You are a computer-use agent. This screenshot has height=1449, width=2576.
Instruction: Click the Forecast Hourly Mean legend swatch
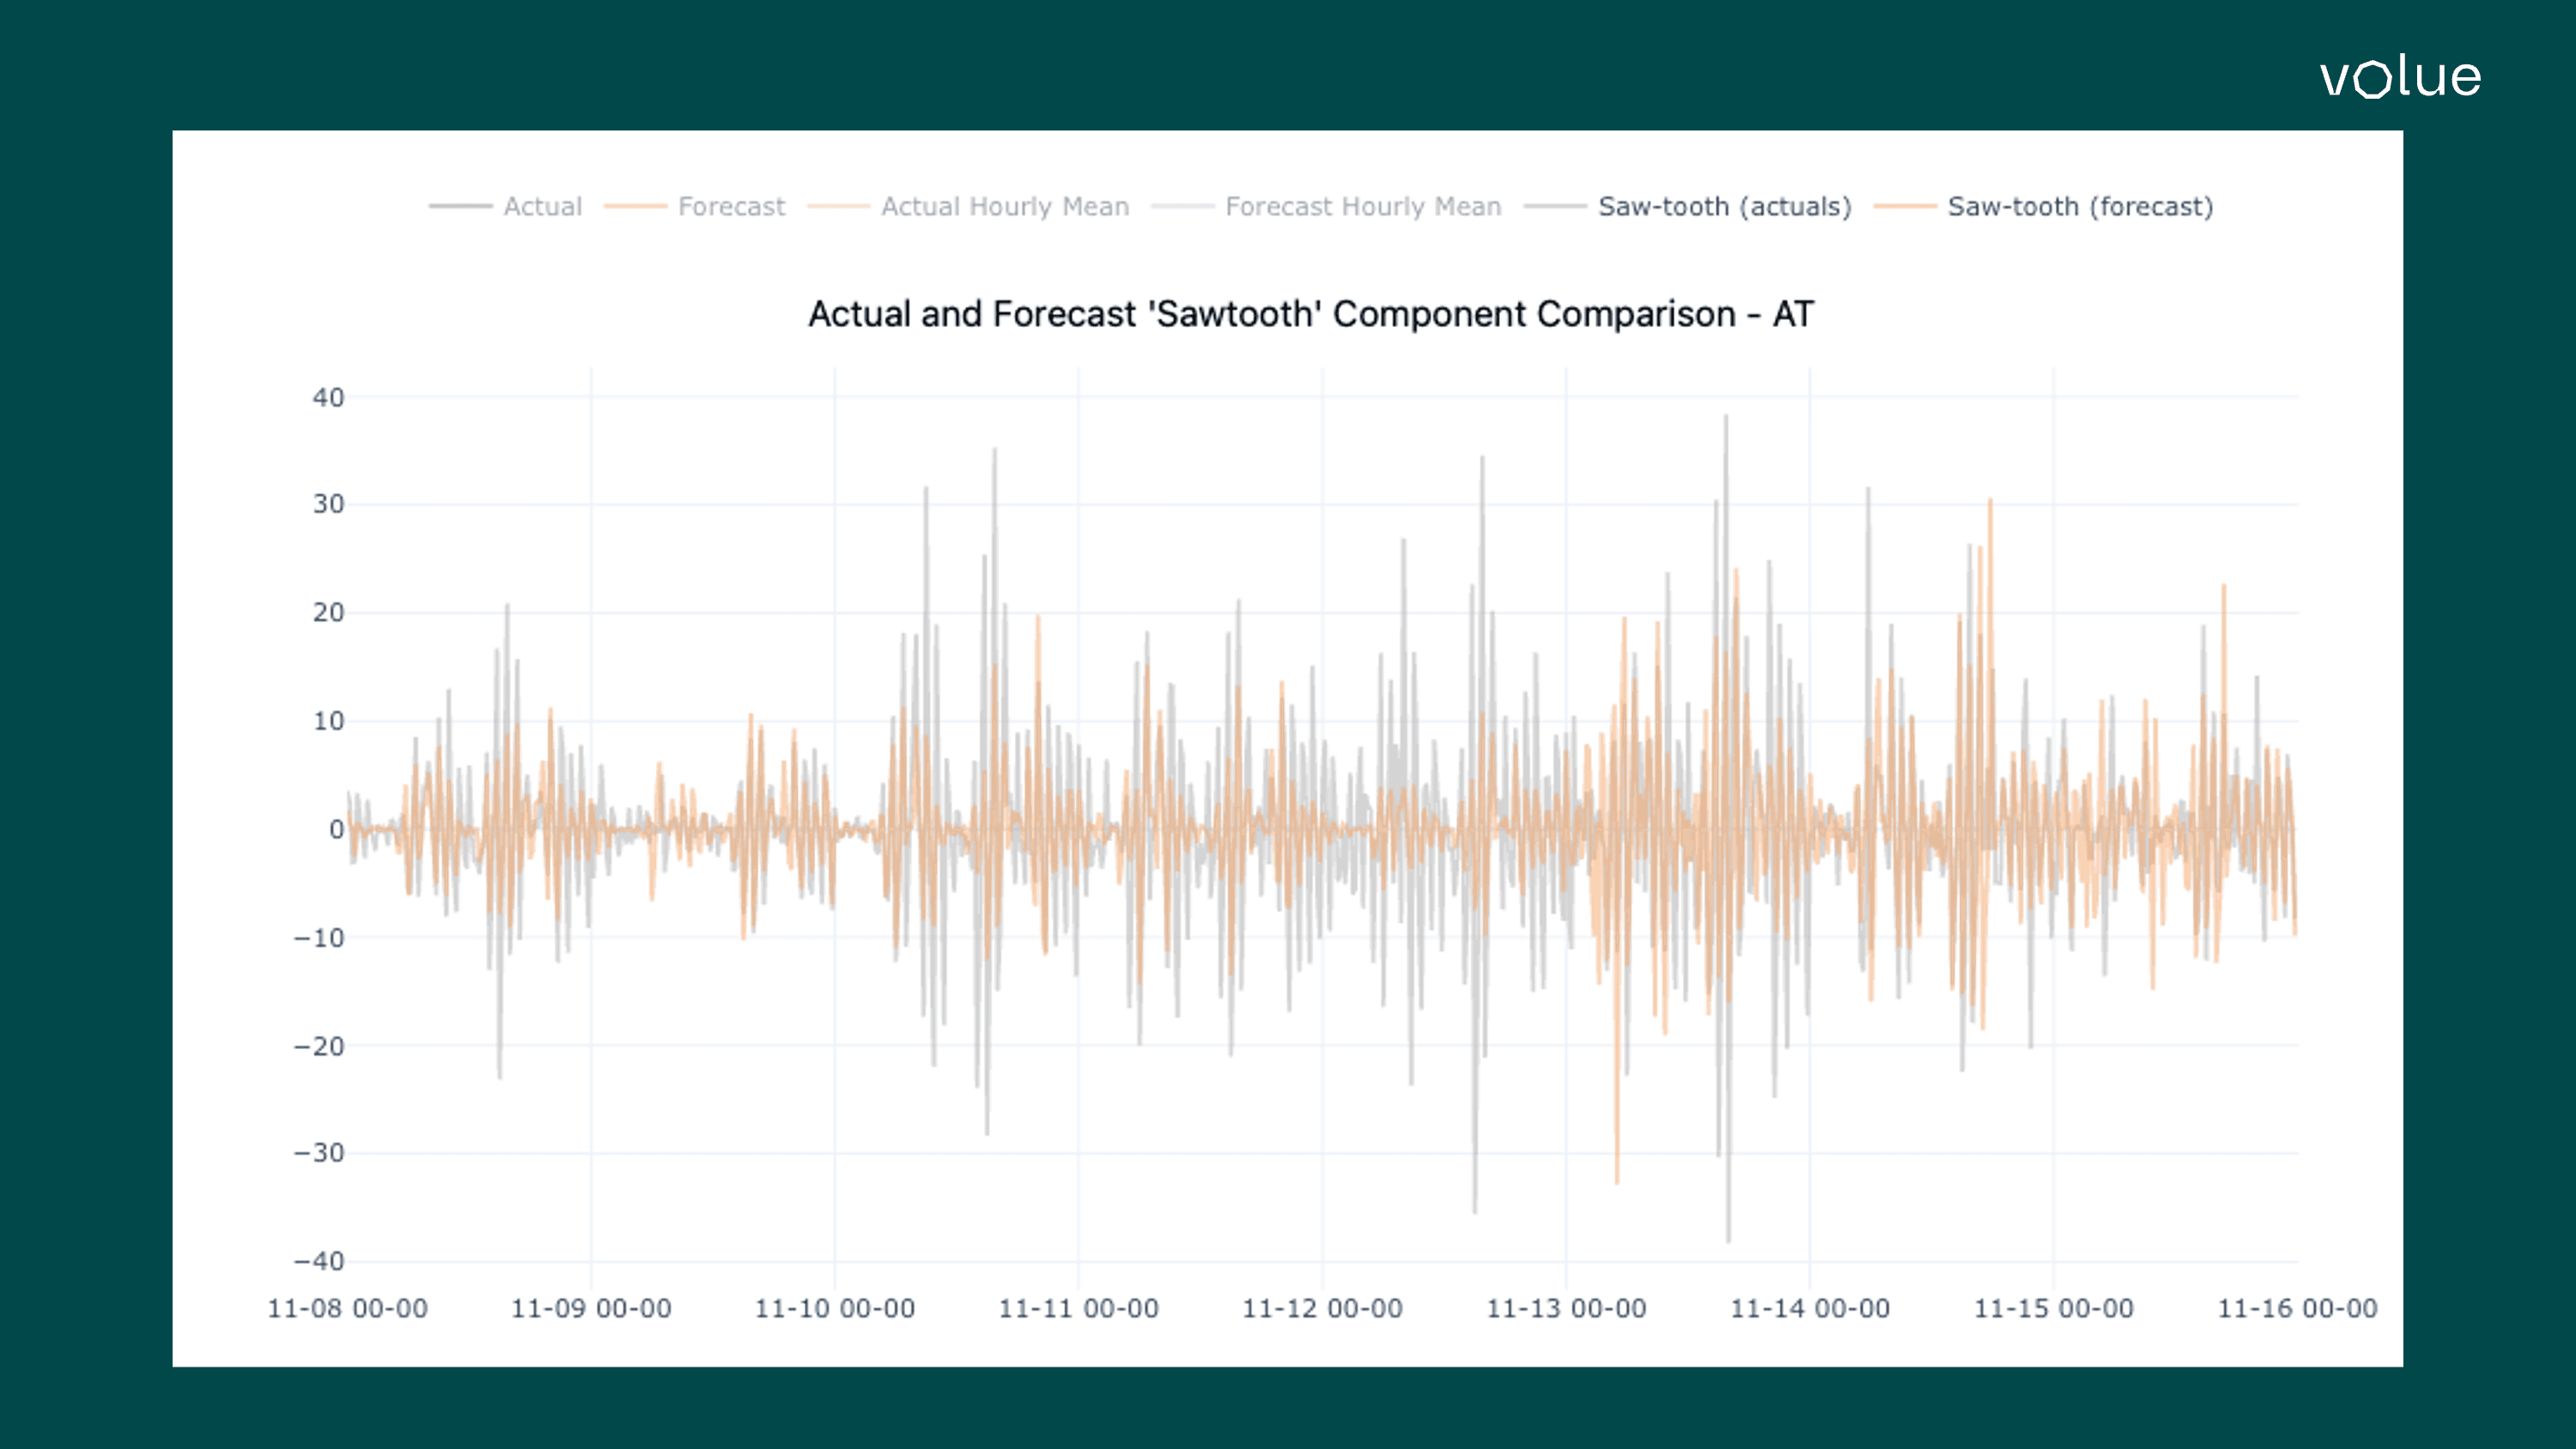(1185, 207)
